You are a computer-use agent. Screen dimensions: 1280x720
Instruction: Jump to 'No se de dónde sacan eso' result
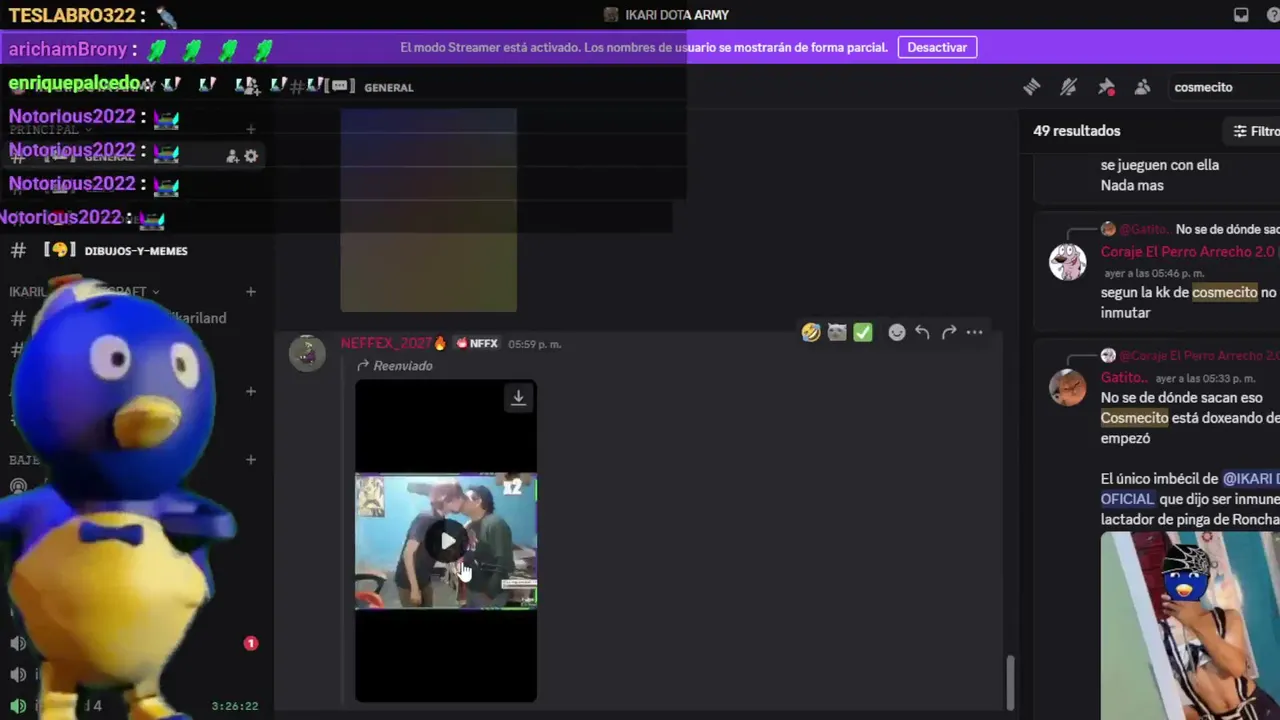click(1183, 398)
